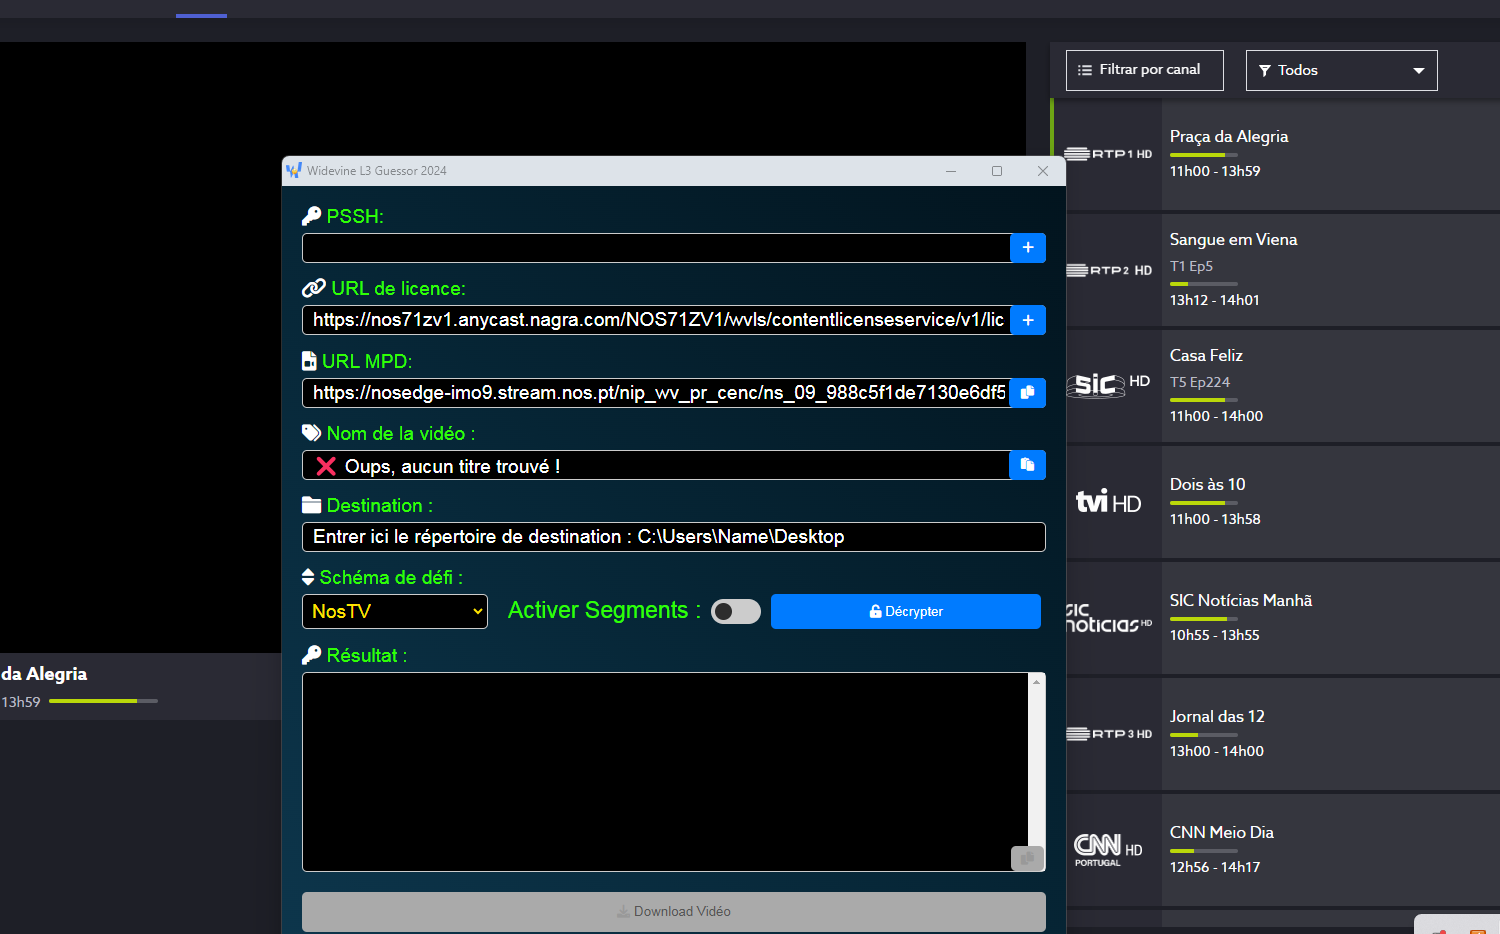Click into the PSSH input field
Image resolution: width=1500 pixels, height=934 pixels.
pos(656,248)
